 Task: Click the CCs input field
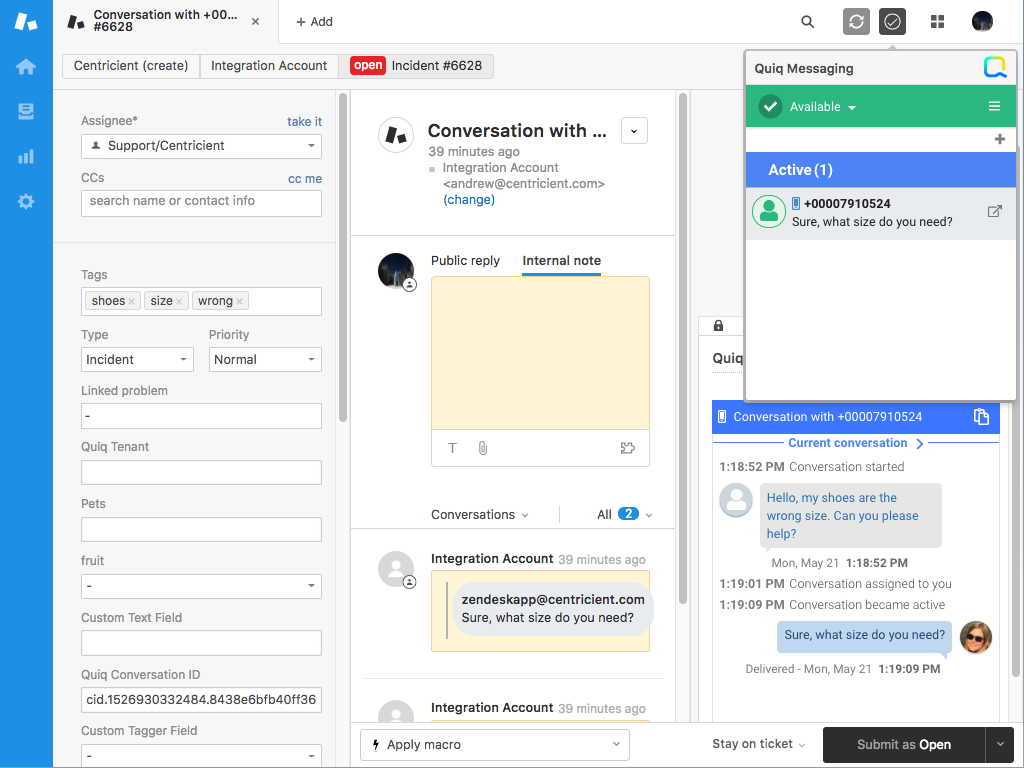[x=201, y=203]
